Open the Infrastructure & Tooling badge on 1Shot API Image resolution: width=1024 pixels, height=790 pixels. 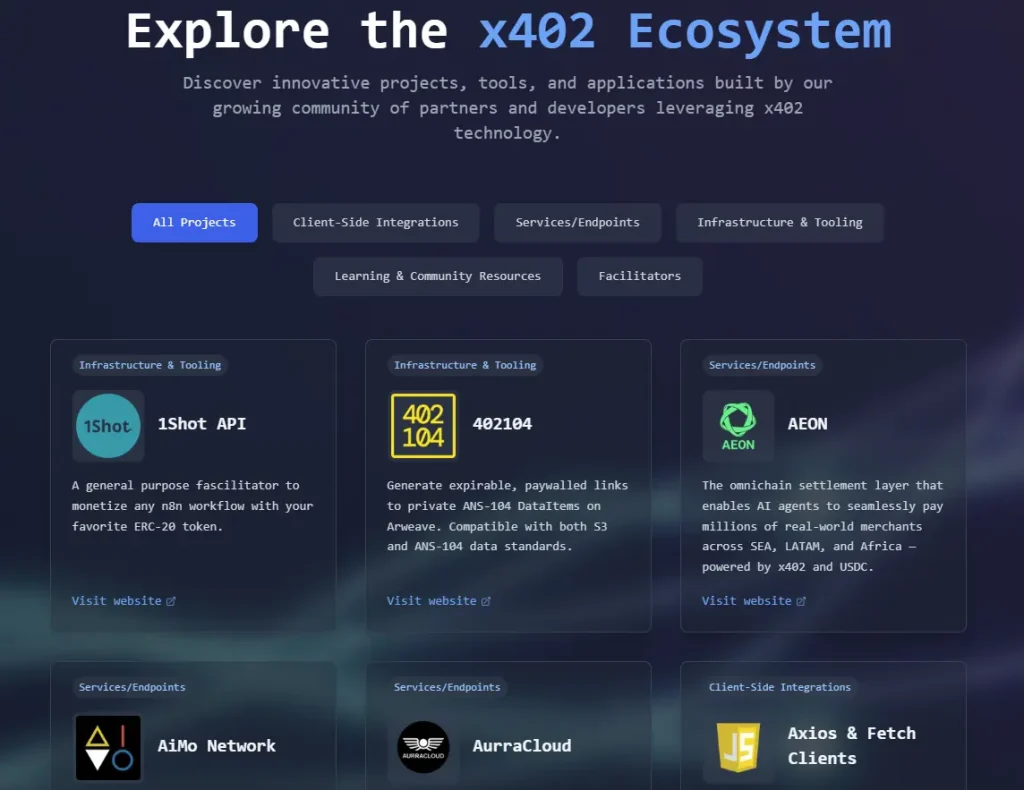tap(149, 365)
